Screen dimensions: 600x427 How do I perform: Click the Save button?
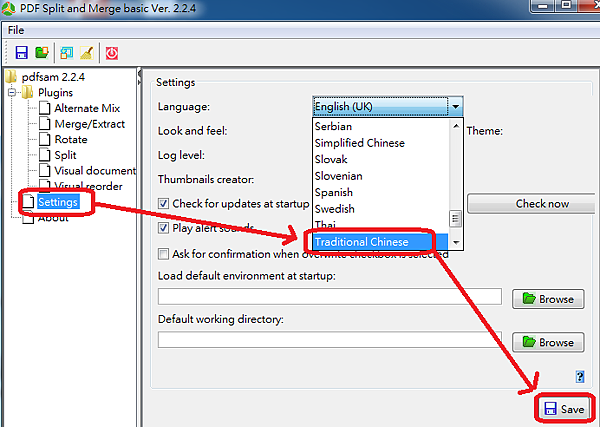coord(565,409)
